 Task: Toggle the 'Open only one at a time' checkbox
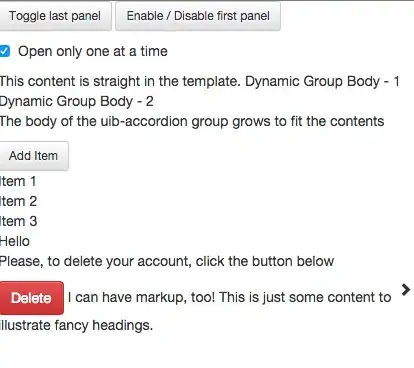coord(4,52)
